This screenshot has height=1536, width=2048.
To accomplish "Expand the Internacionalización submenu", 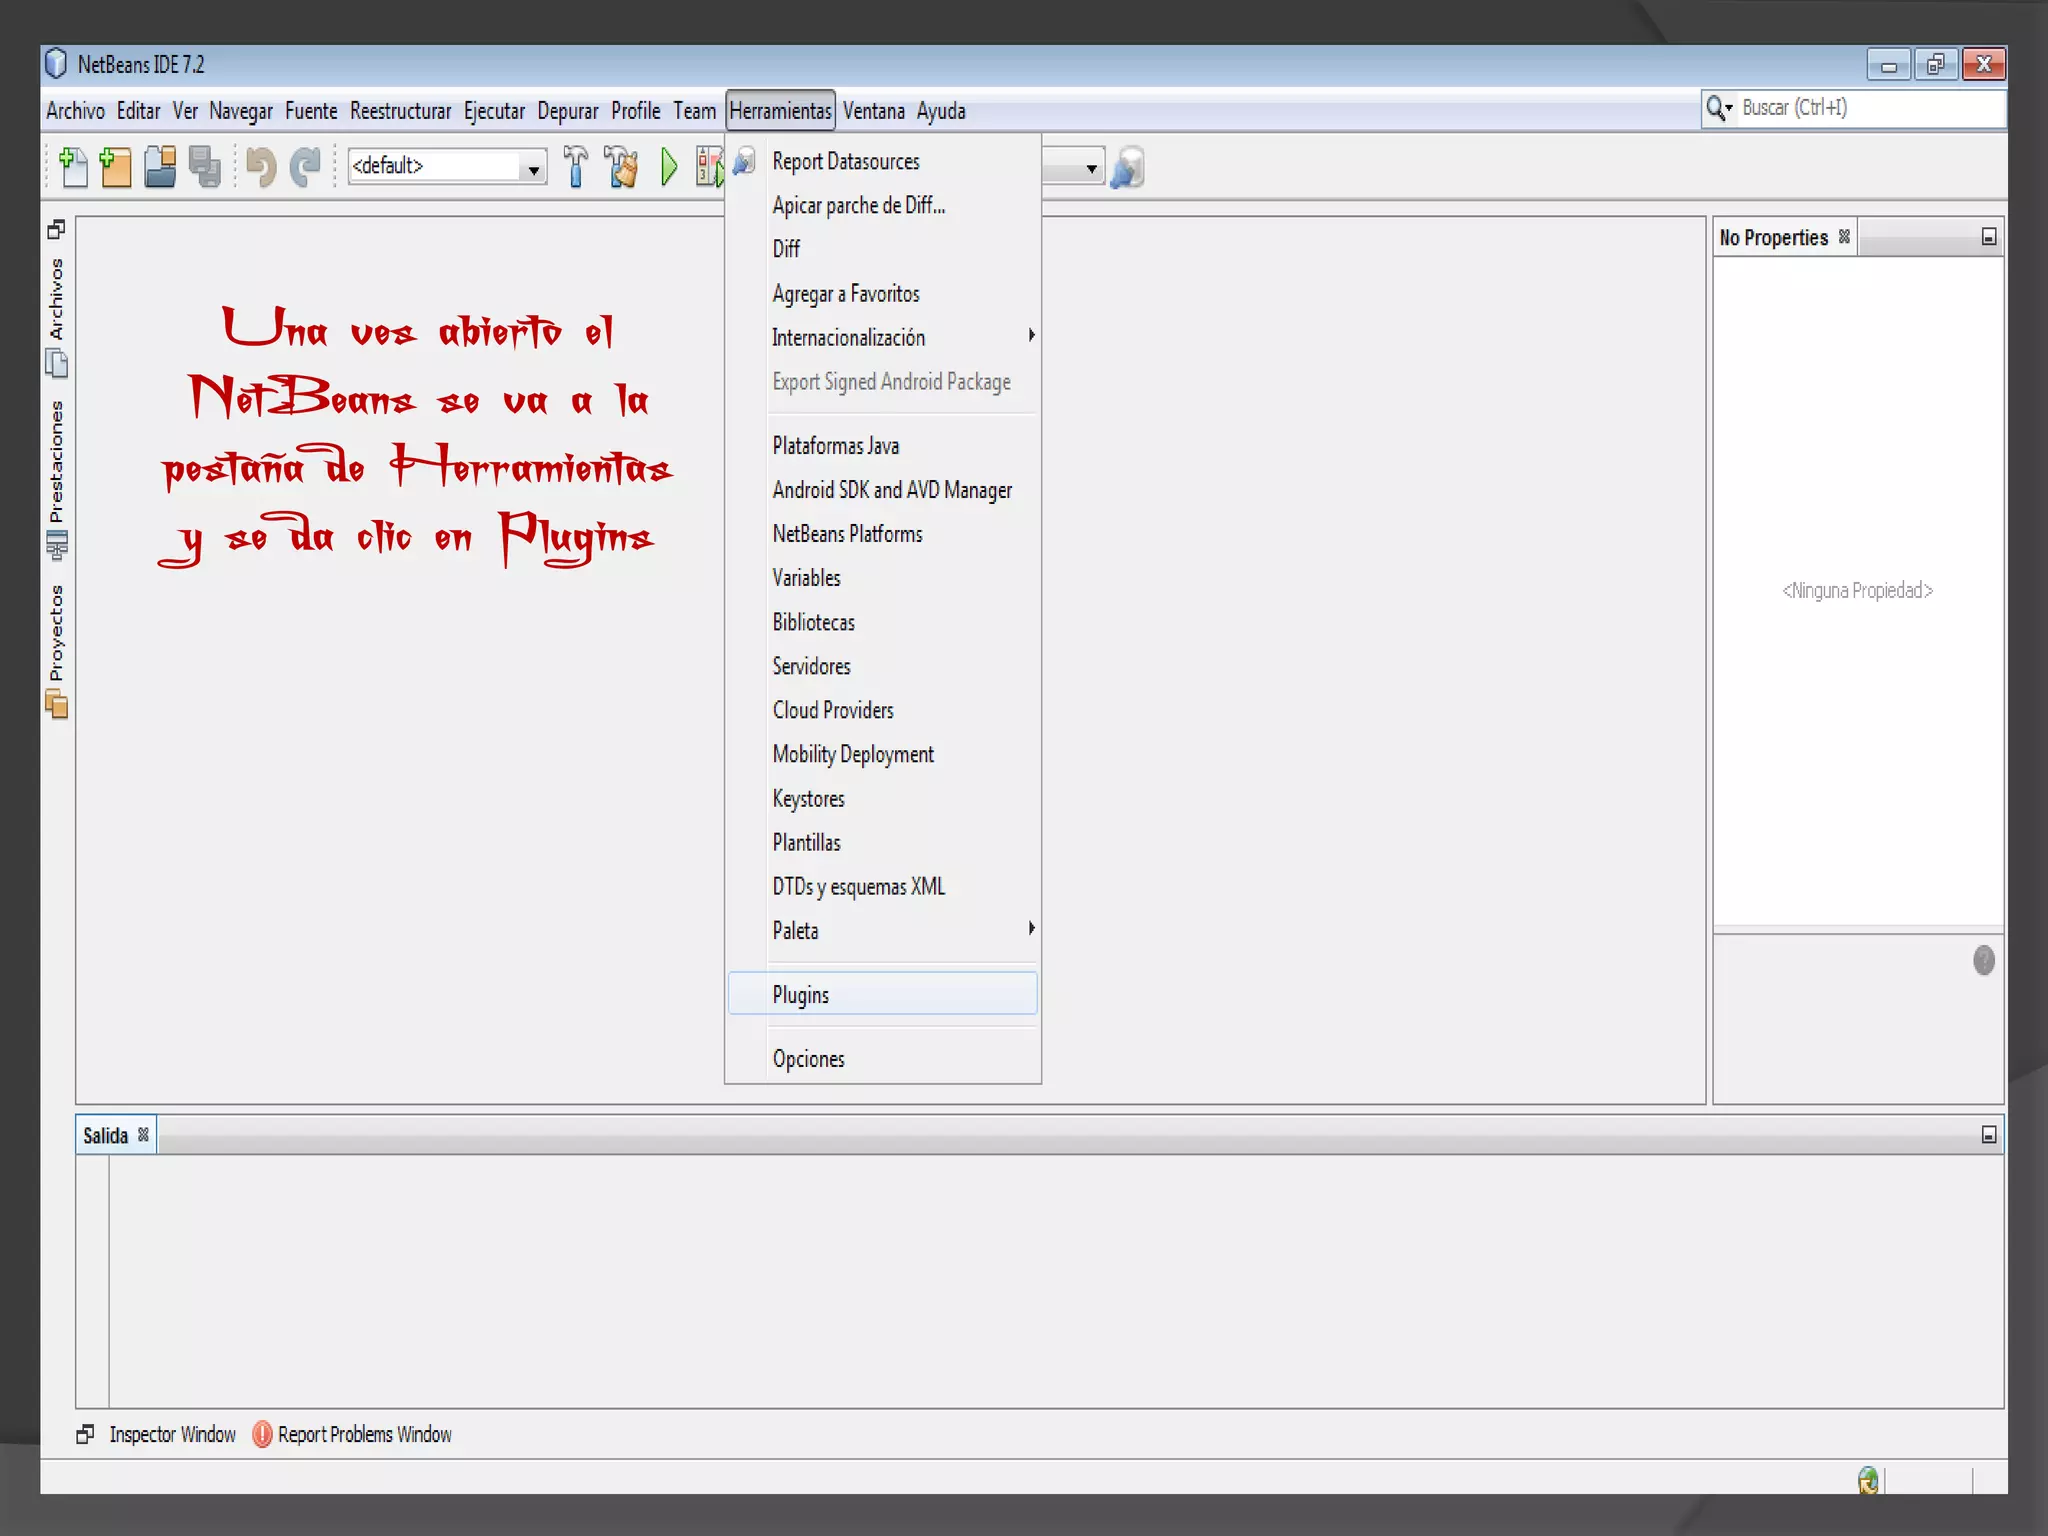I will [x=1031, y=336].
